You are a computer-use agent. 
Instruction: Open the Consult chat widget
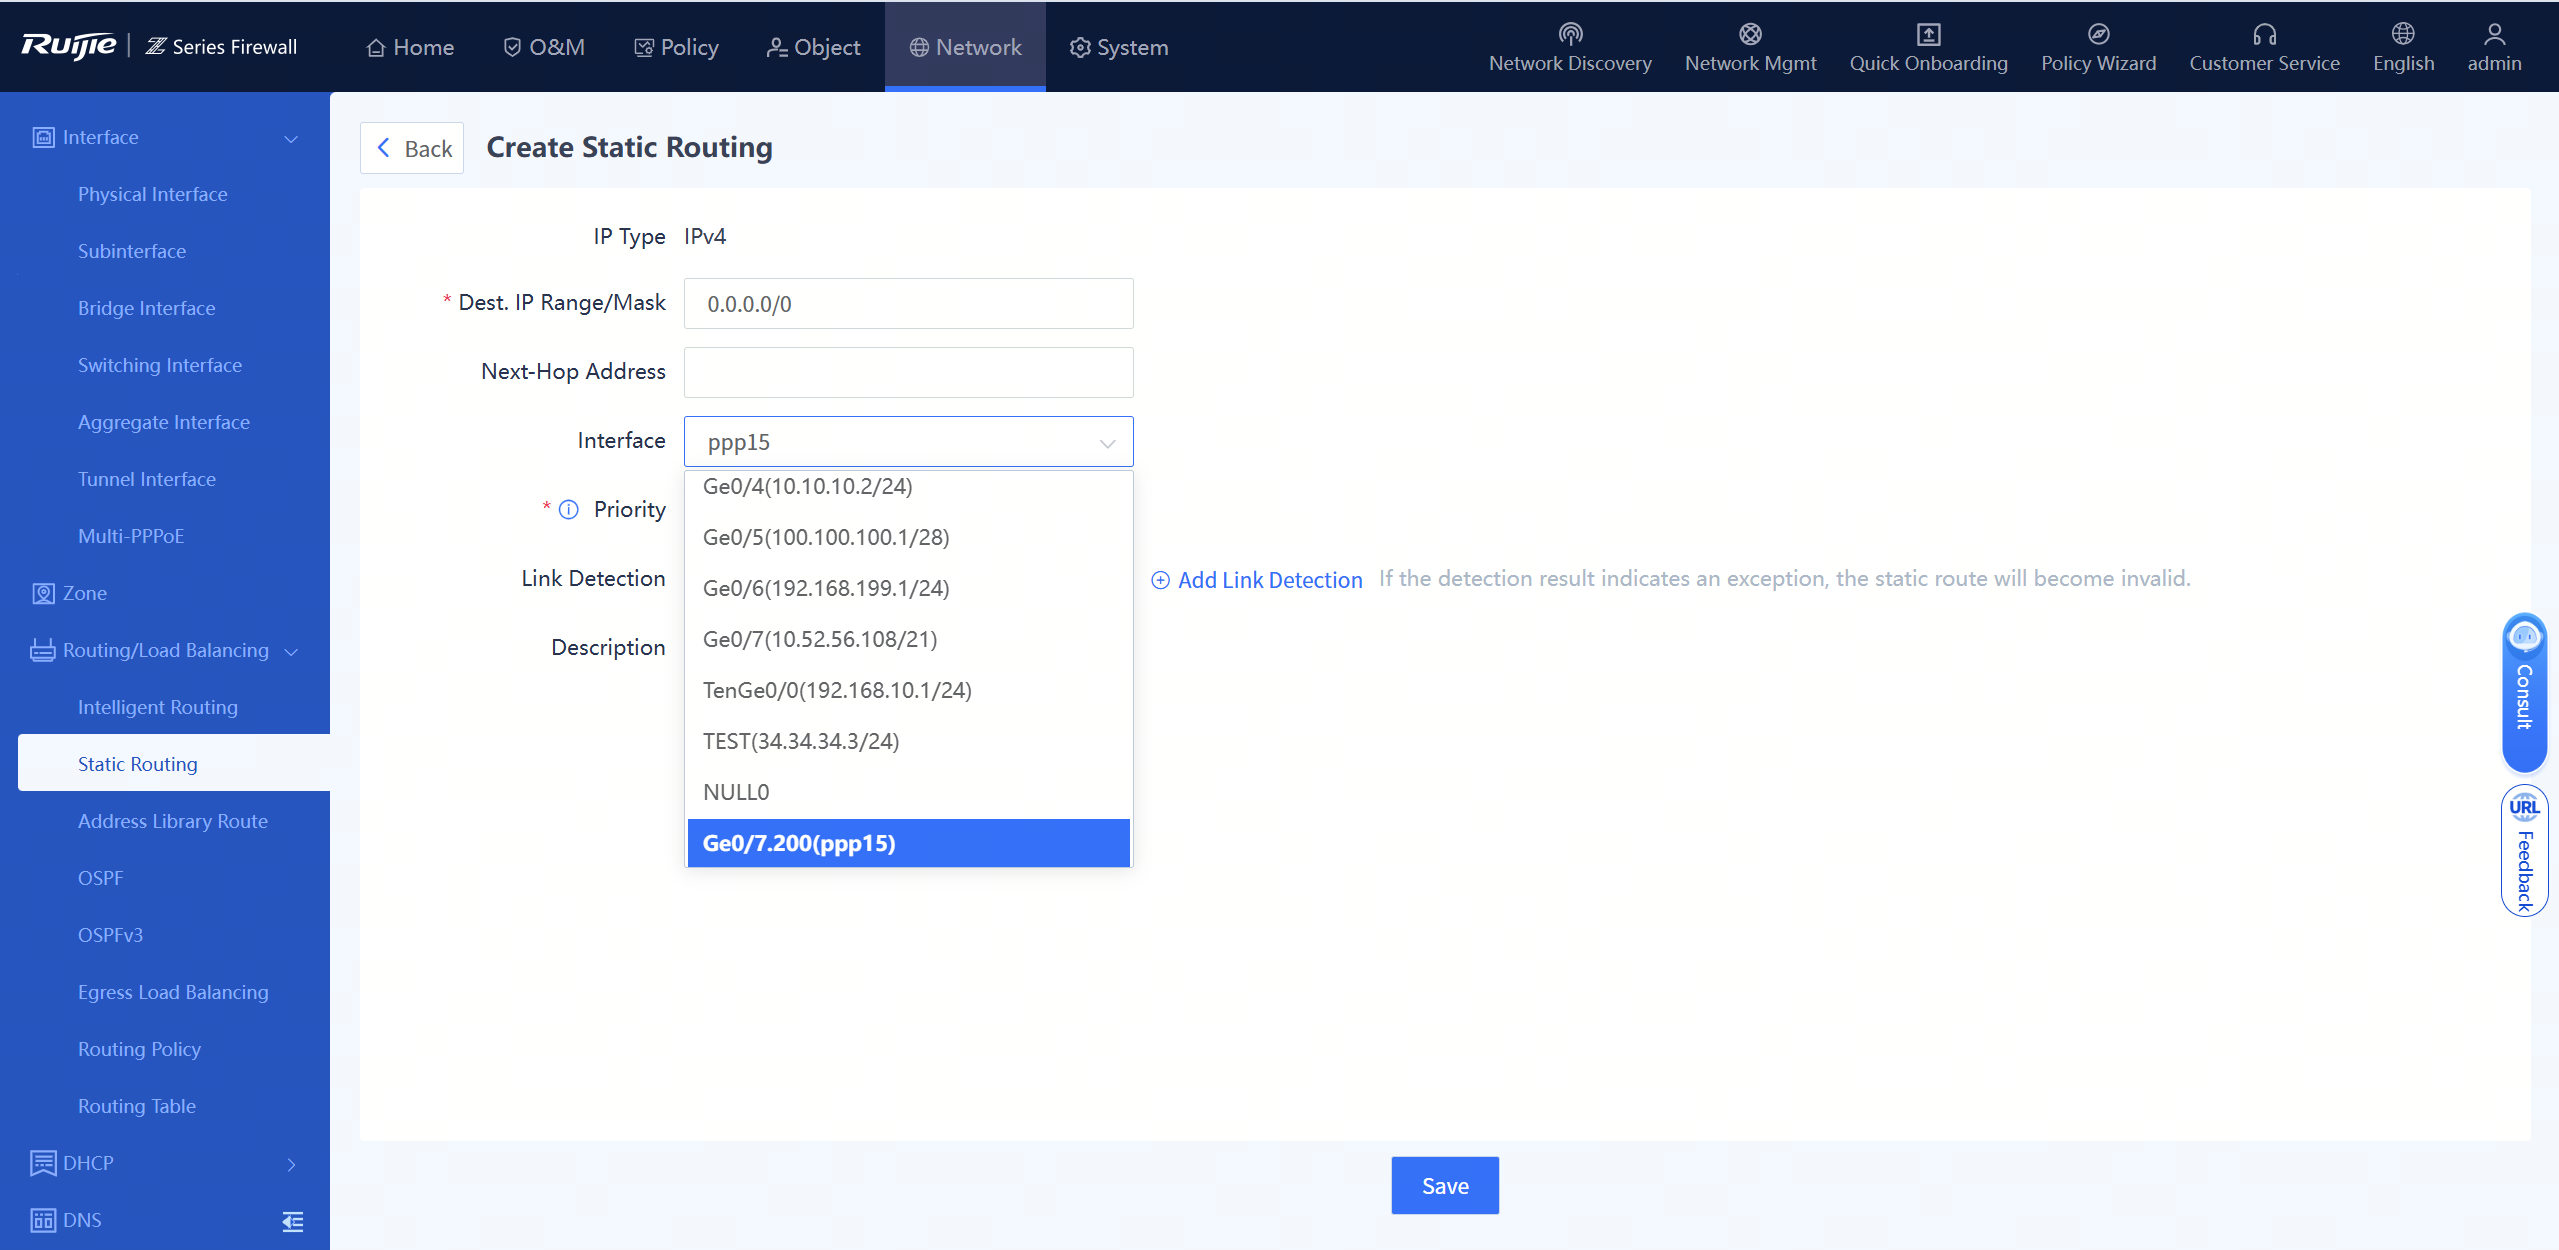coord(2524,692)
